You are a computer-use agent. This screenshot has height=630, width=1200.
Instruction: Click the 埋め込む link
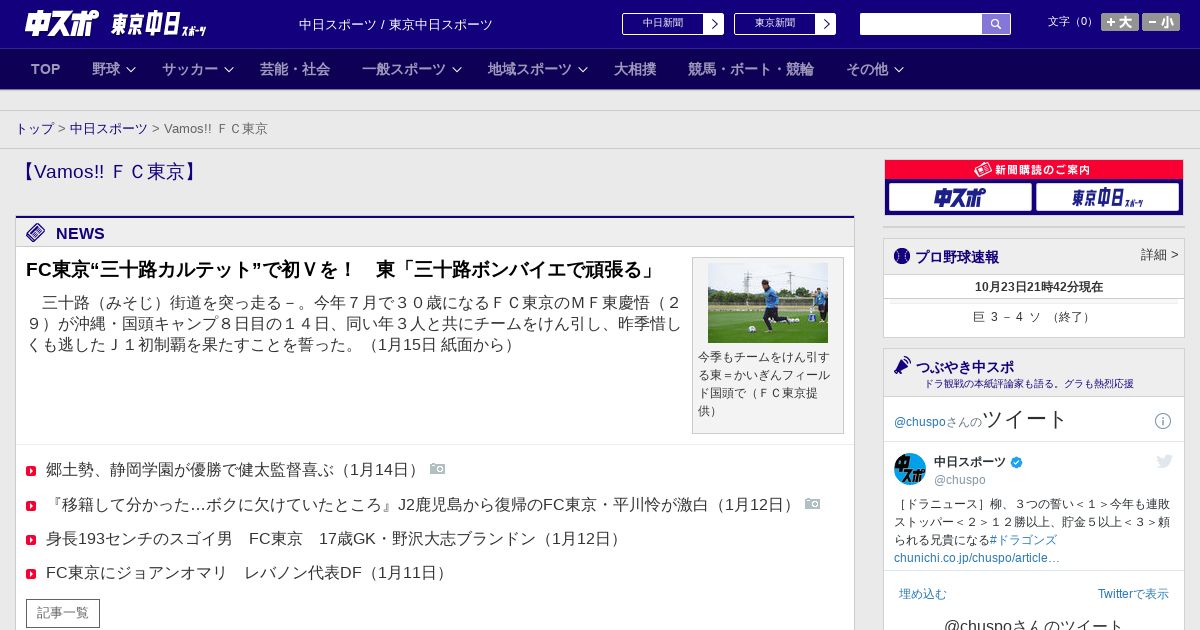[x=922, y=594]
